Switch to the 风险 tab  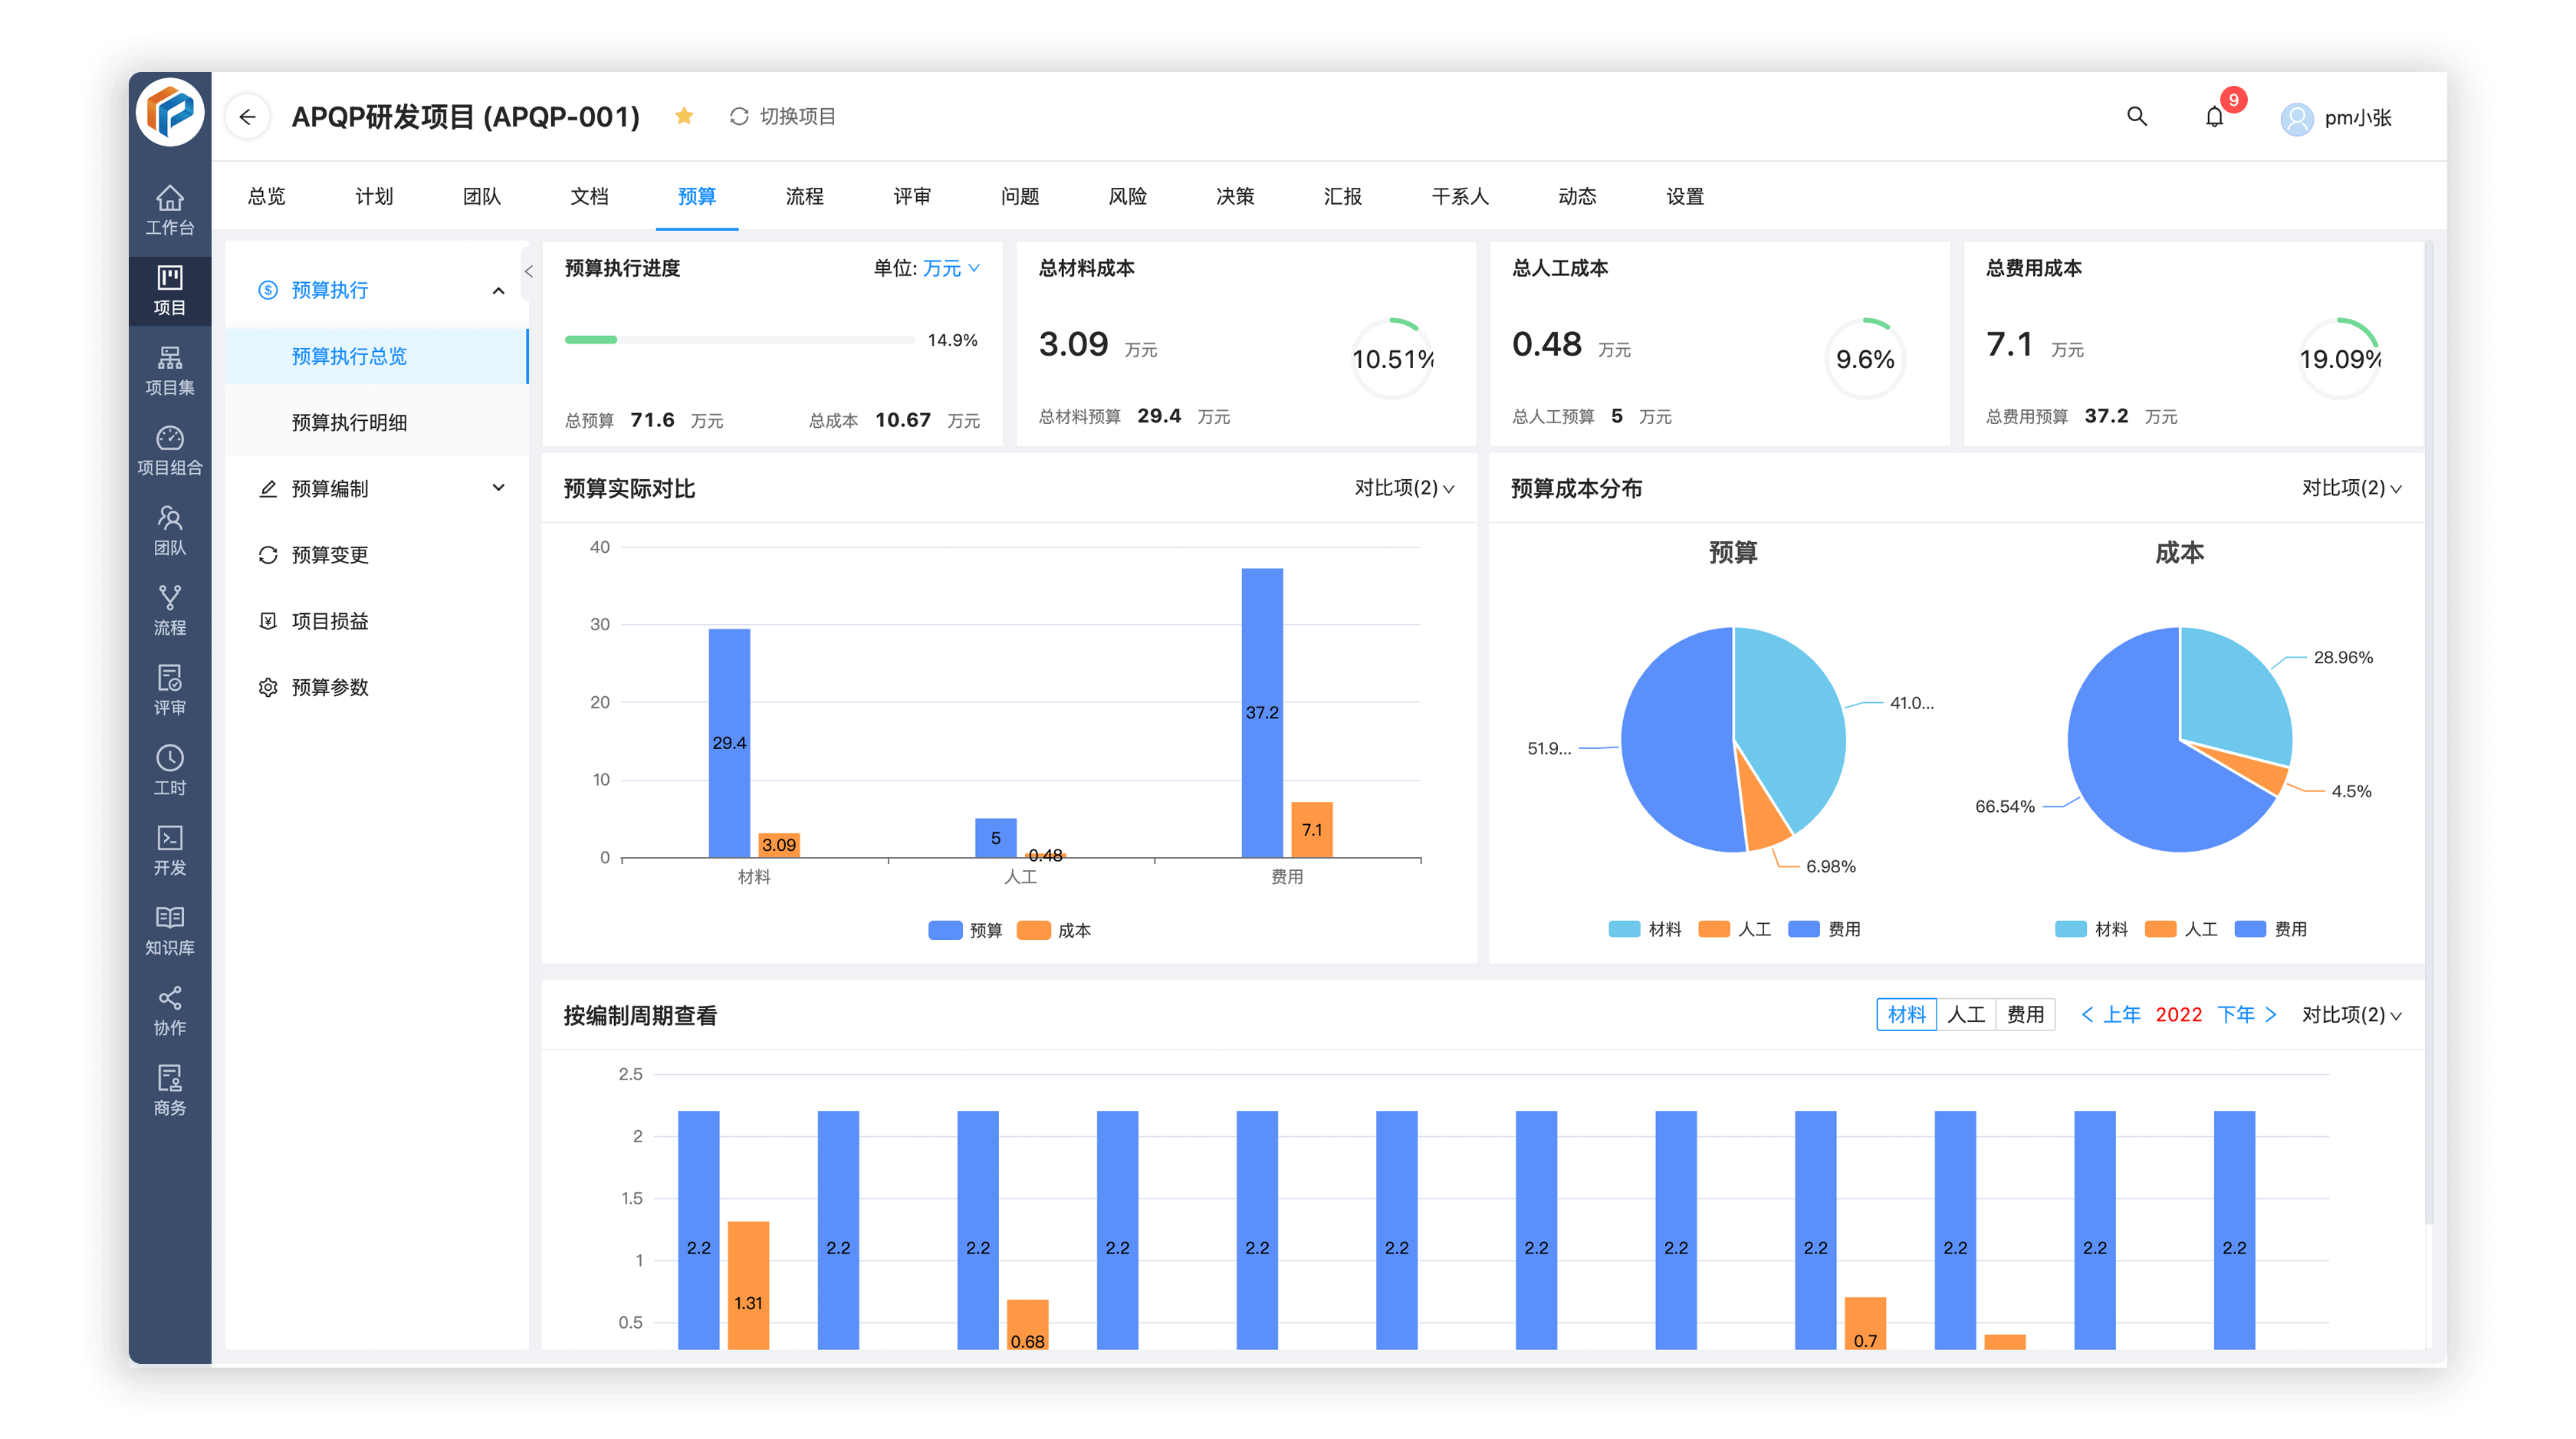coord(1127,196)
